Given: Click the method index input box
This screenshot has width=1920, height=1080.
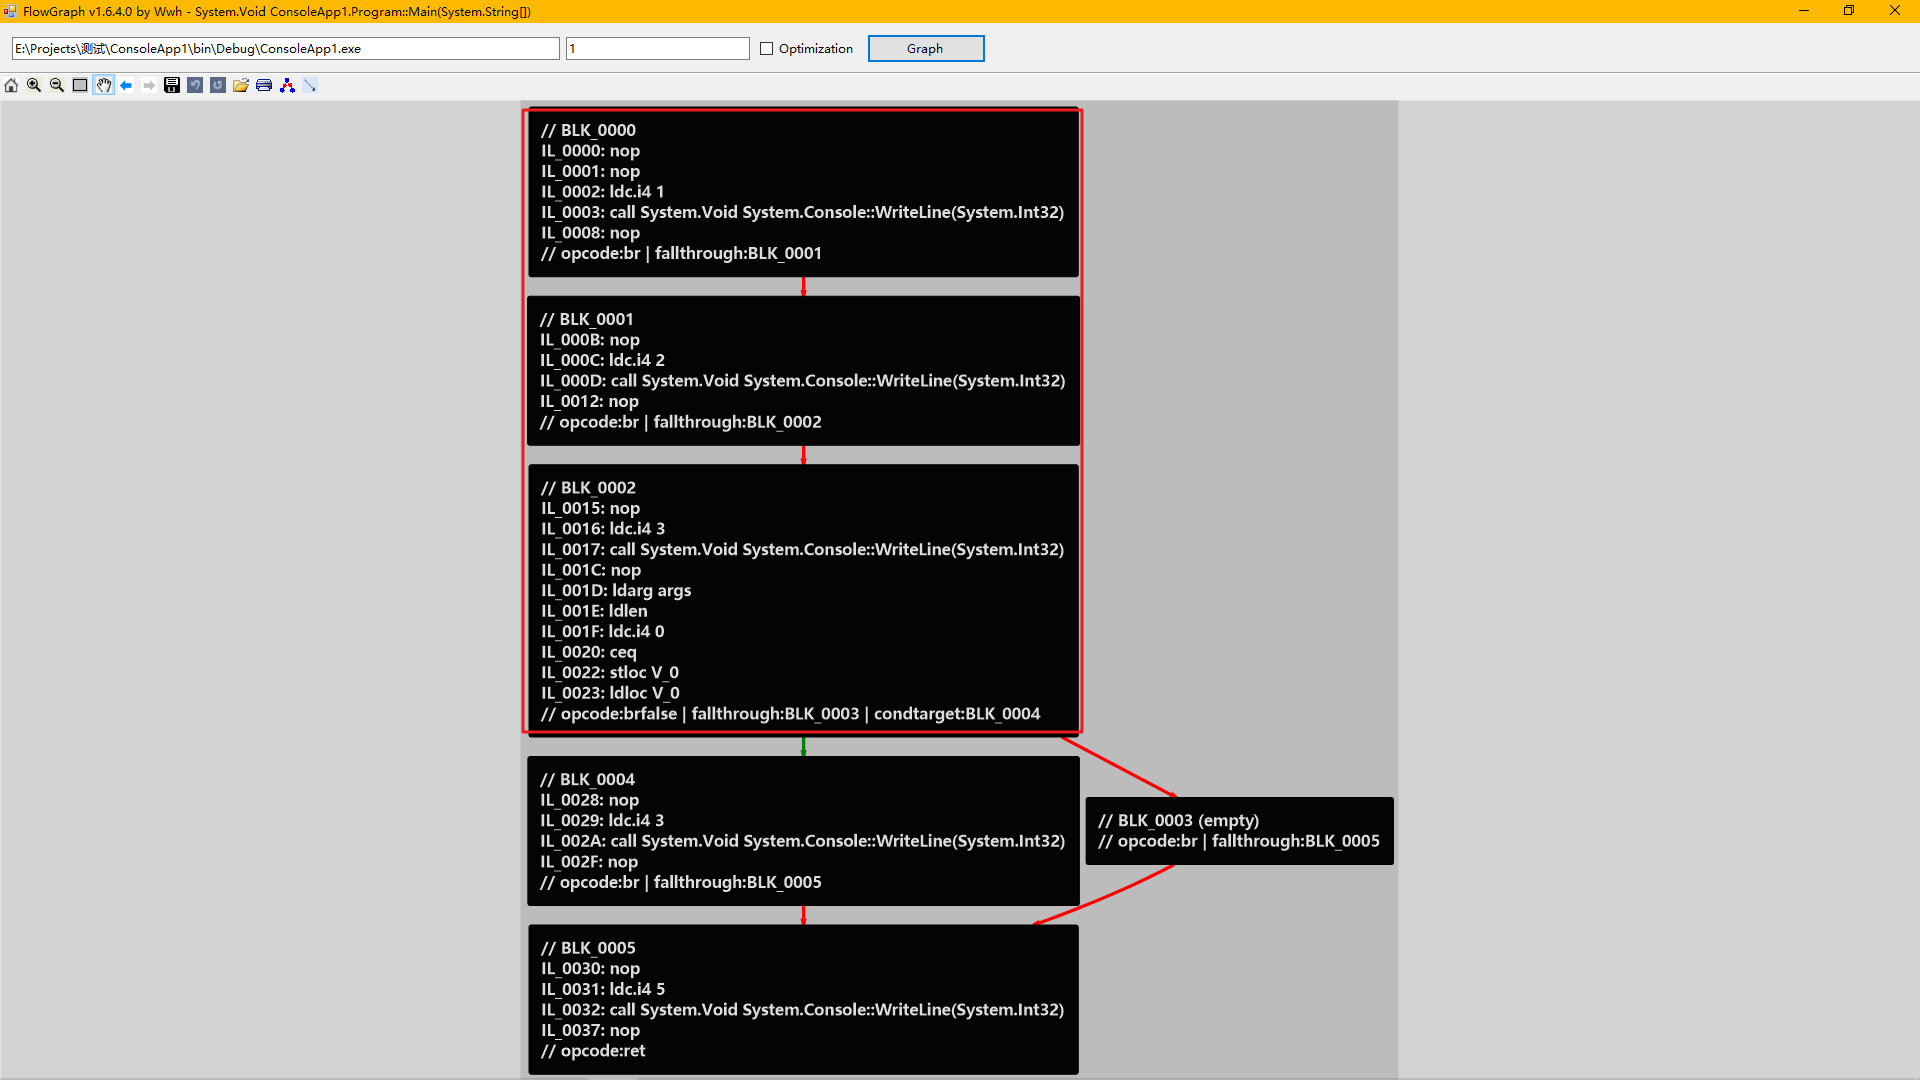Looking at the screenshot, I should tap(657, 49).
